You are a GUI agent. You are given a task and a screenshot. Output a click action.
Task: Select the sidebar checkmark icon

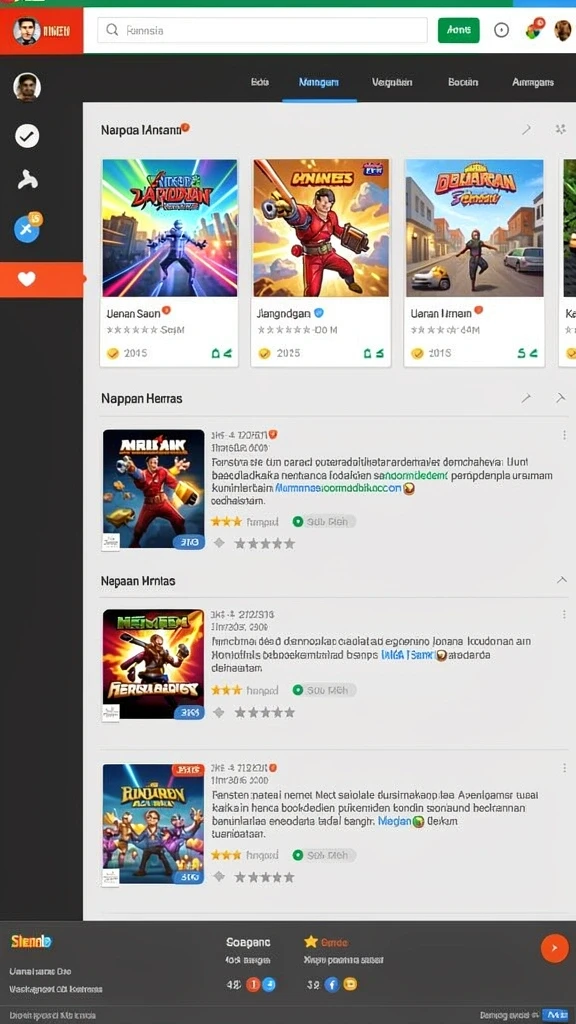pos(27,136)
